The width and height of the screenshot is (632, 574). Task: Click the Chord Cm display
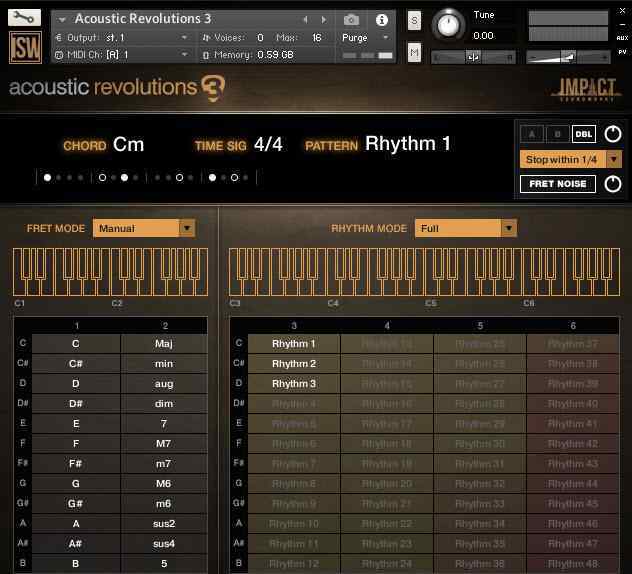[x=129, y=144]
